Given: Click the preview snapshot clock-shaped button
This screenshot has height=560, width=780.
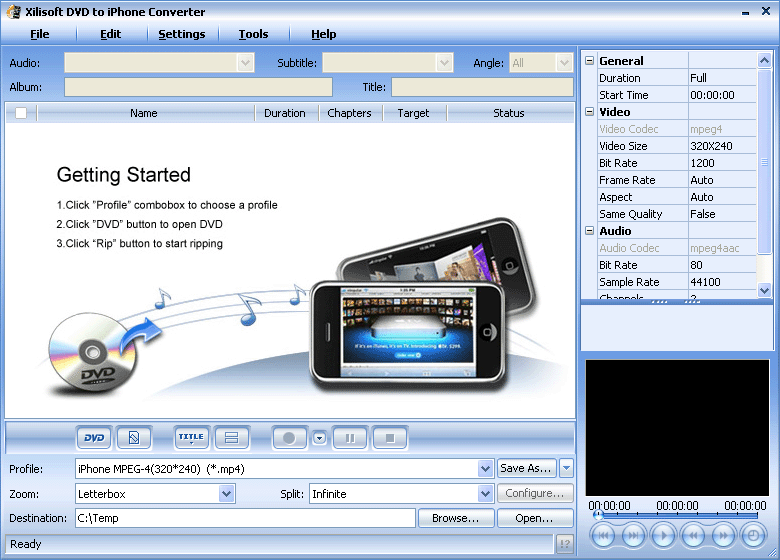Looking at the screenshot, I should (x=753, y=536).
